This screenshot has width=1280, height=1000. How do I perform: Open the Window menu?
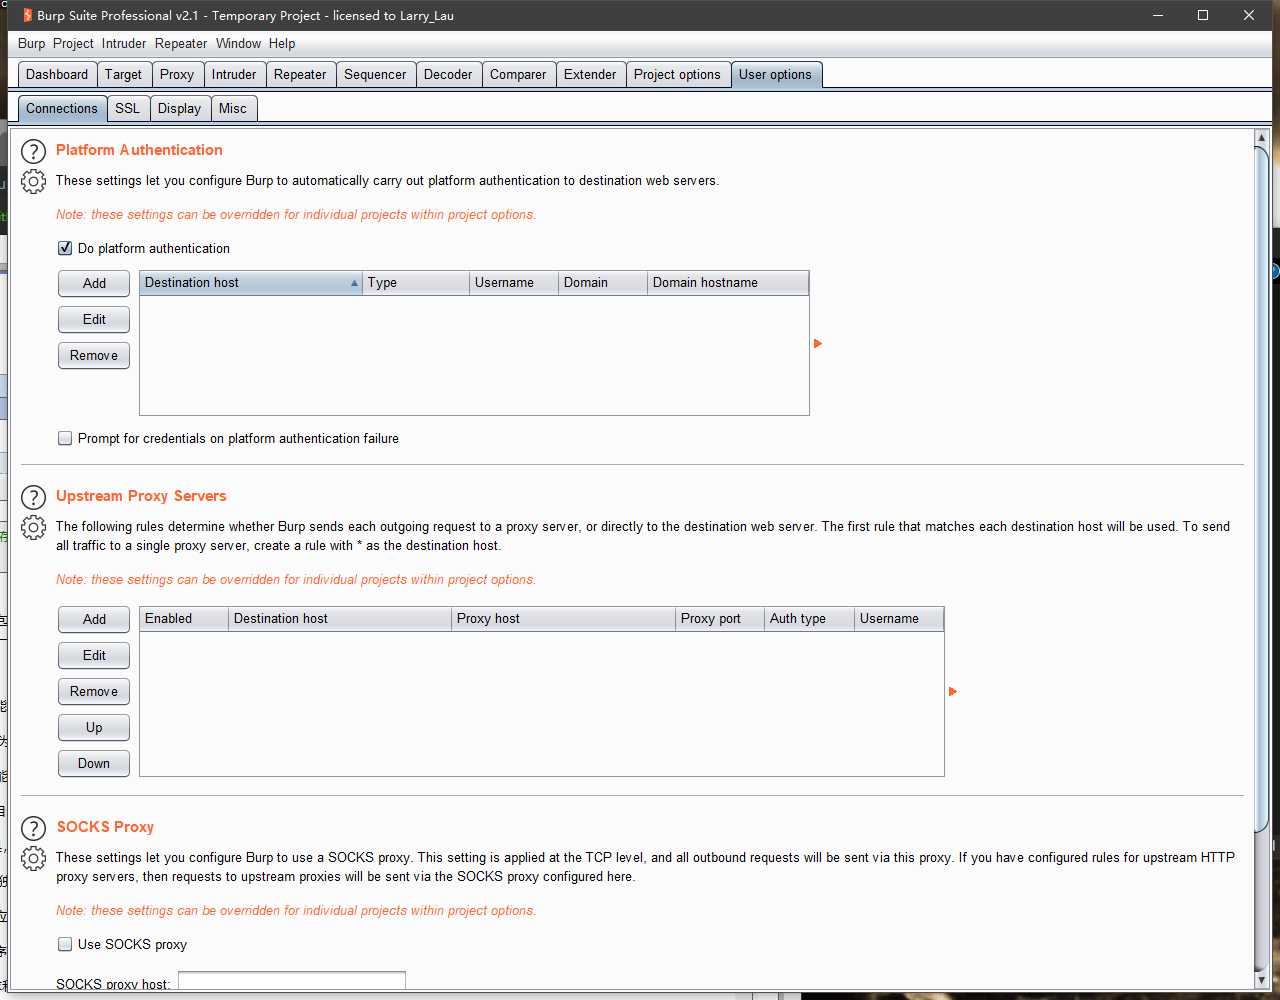[238, 43]
